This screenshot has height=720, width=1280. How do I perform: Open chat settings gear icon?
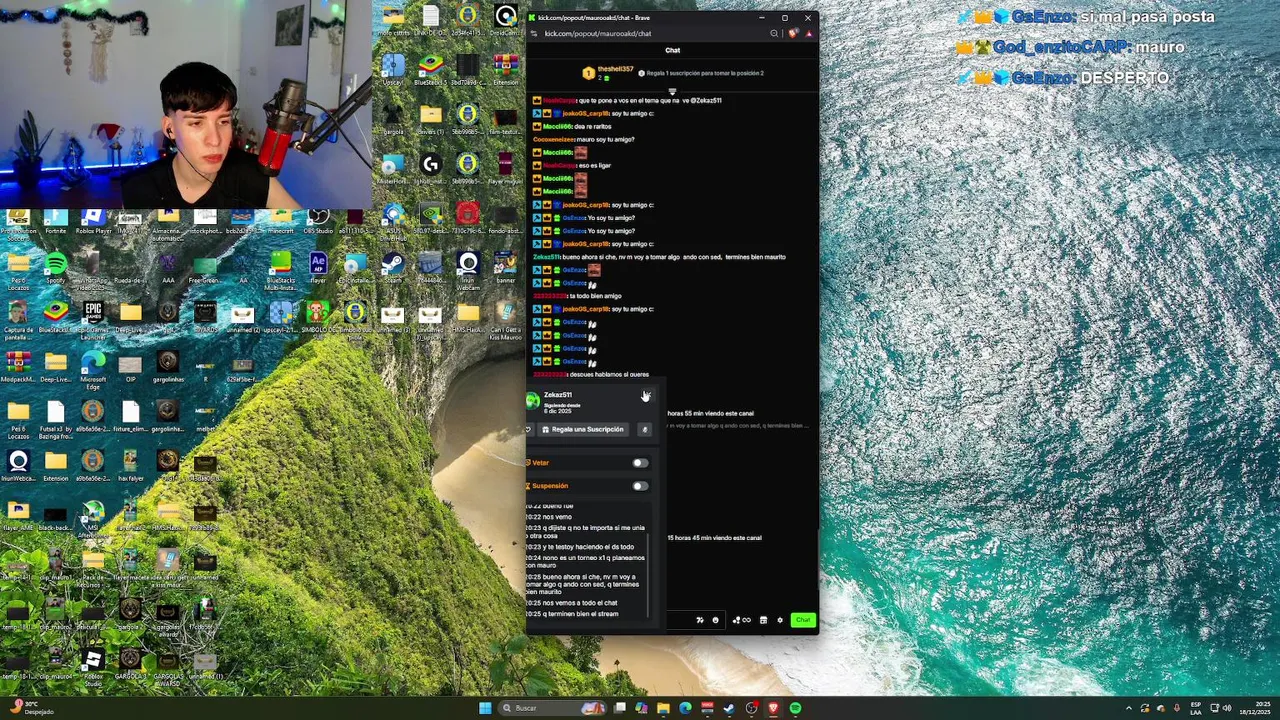point(780,620)
